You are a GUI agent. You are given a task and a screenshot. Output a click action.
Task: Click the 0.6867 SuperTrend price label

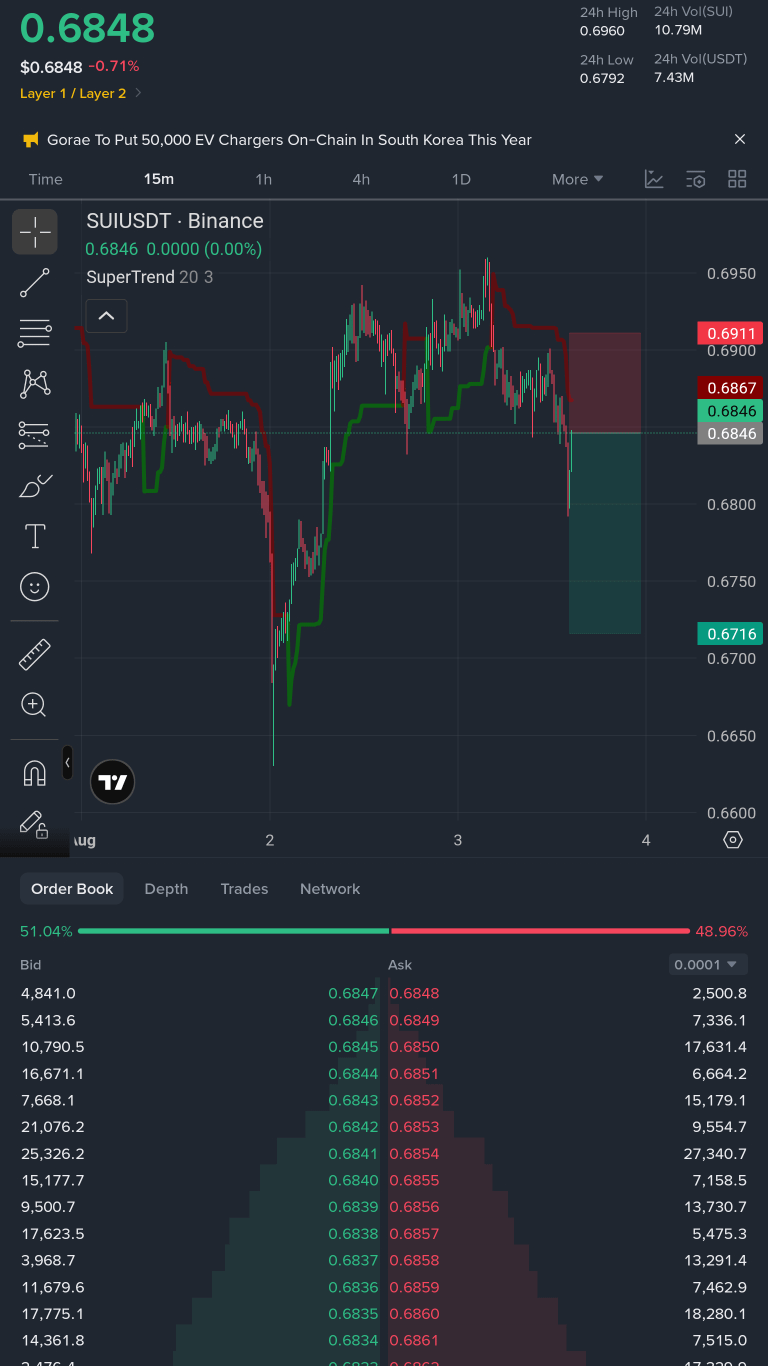(x=730, y=388)
